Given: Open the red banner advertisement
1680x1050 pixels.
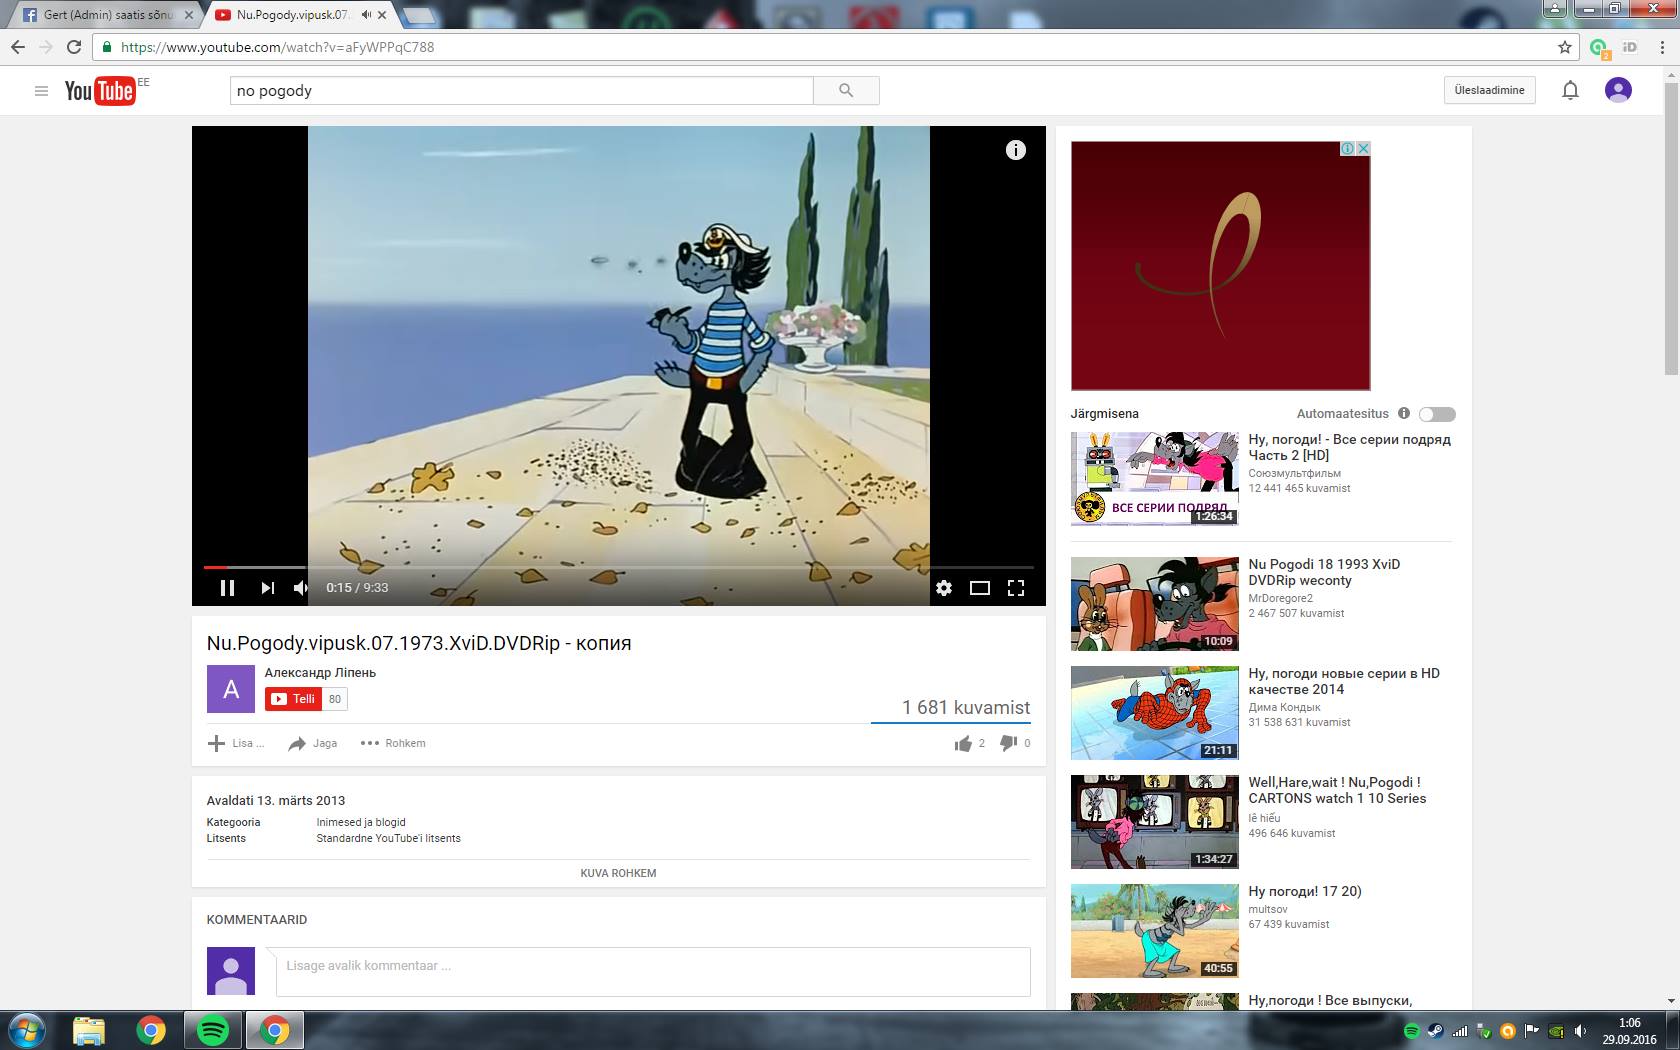Looking at the screenshot, I should pos(1220,265).
